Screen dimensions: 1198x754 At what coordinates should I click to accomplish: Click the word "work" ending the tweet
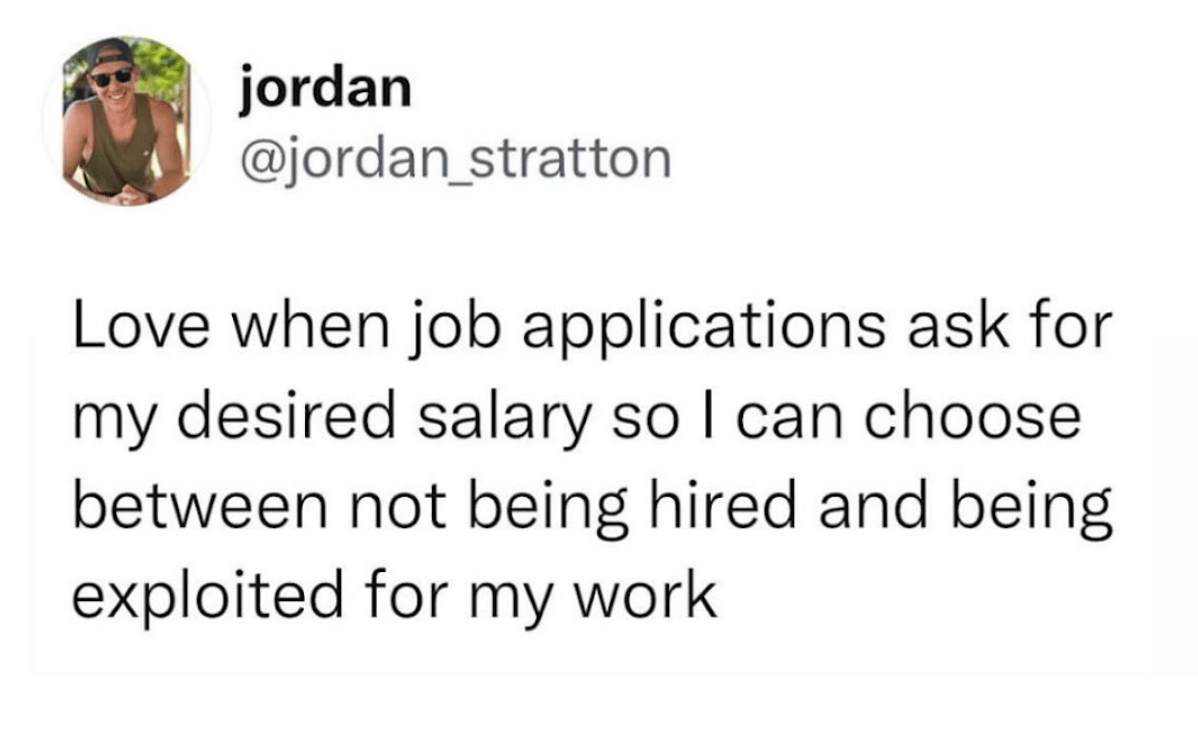click(x=645, y=596)
